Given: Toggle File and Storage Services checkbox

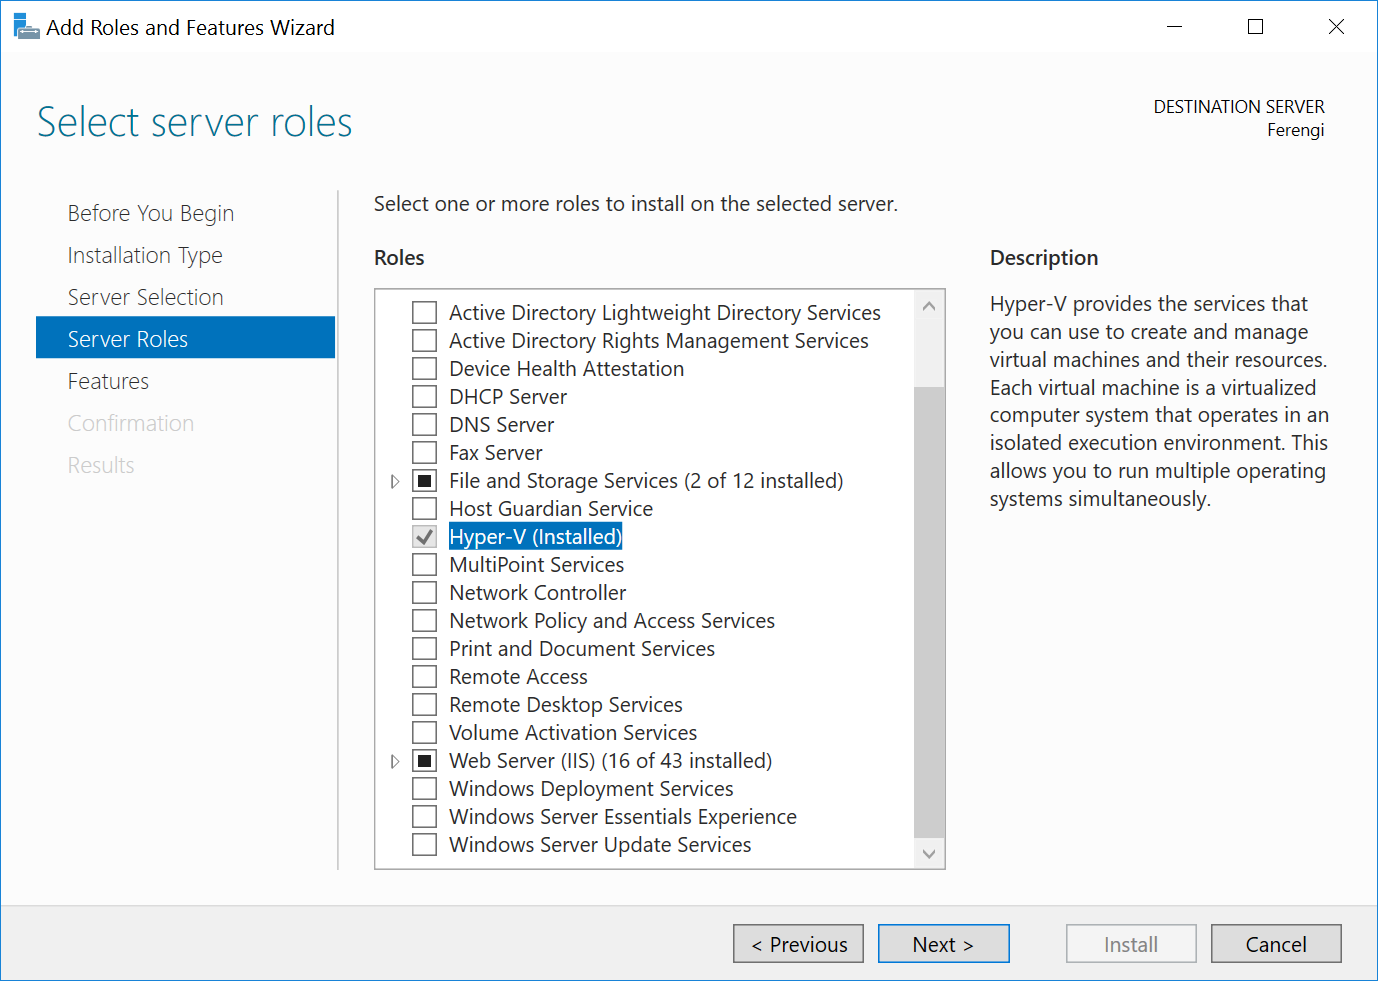Looking at the screenshot, I should [425, 481].
